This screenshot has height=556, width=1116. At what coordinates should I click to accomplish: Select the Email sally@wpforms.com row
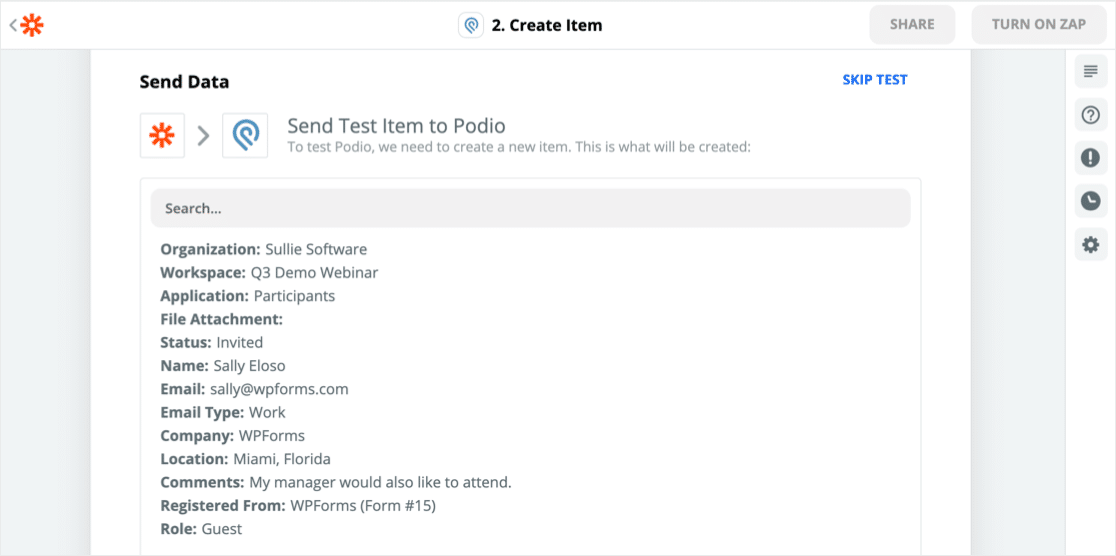255,389
